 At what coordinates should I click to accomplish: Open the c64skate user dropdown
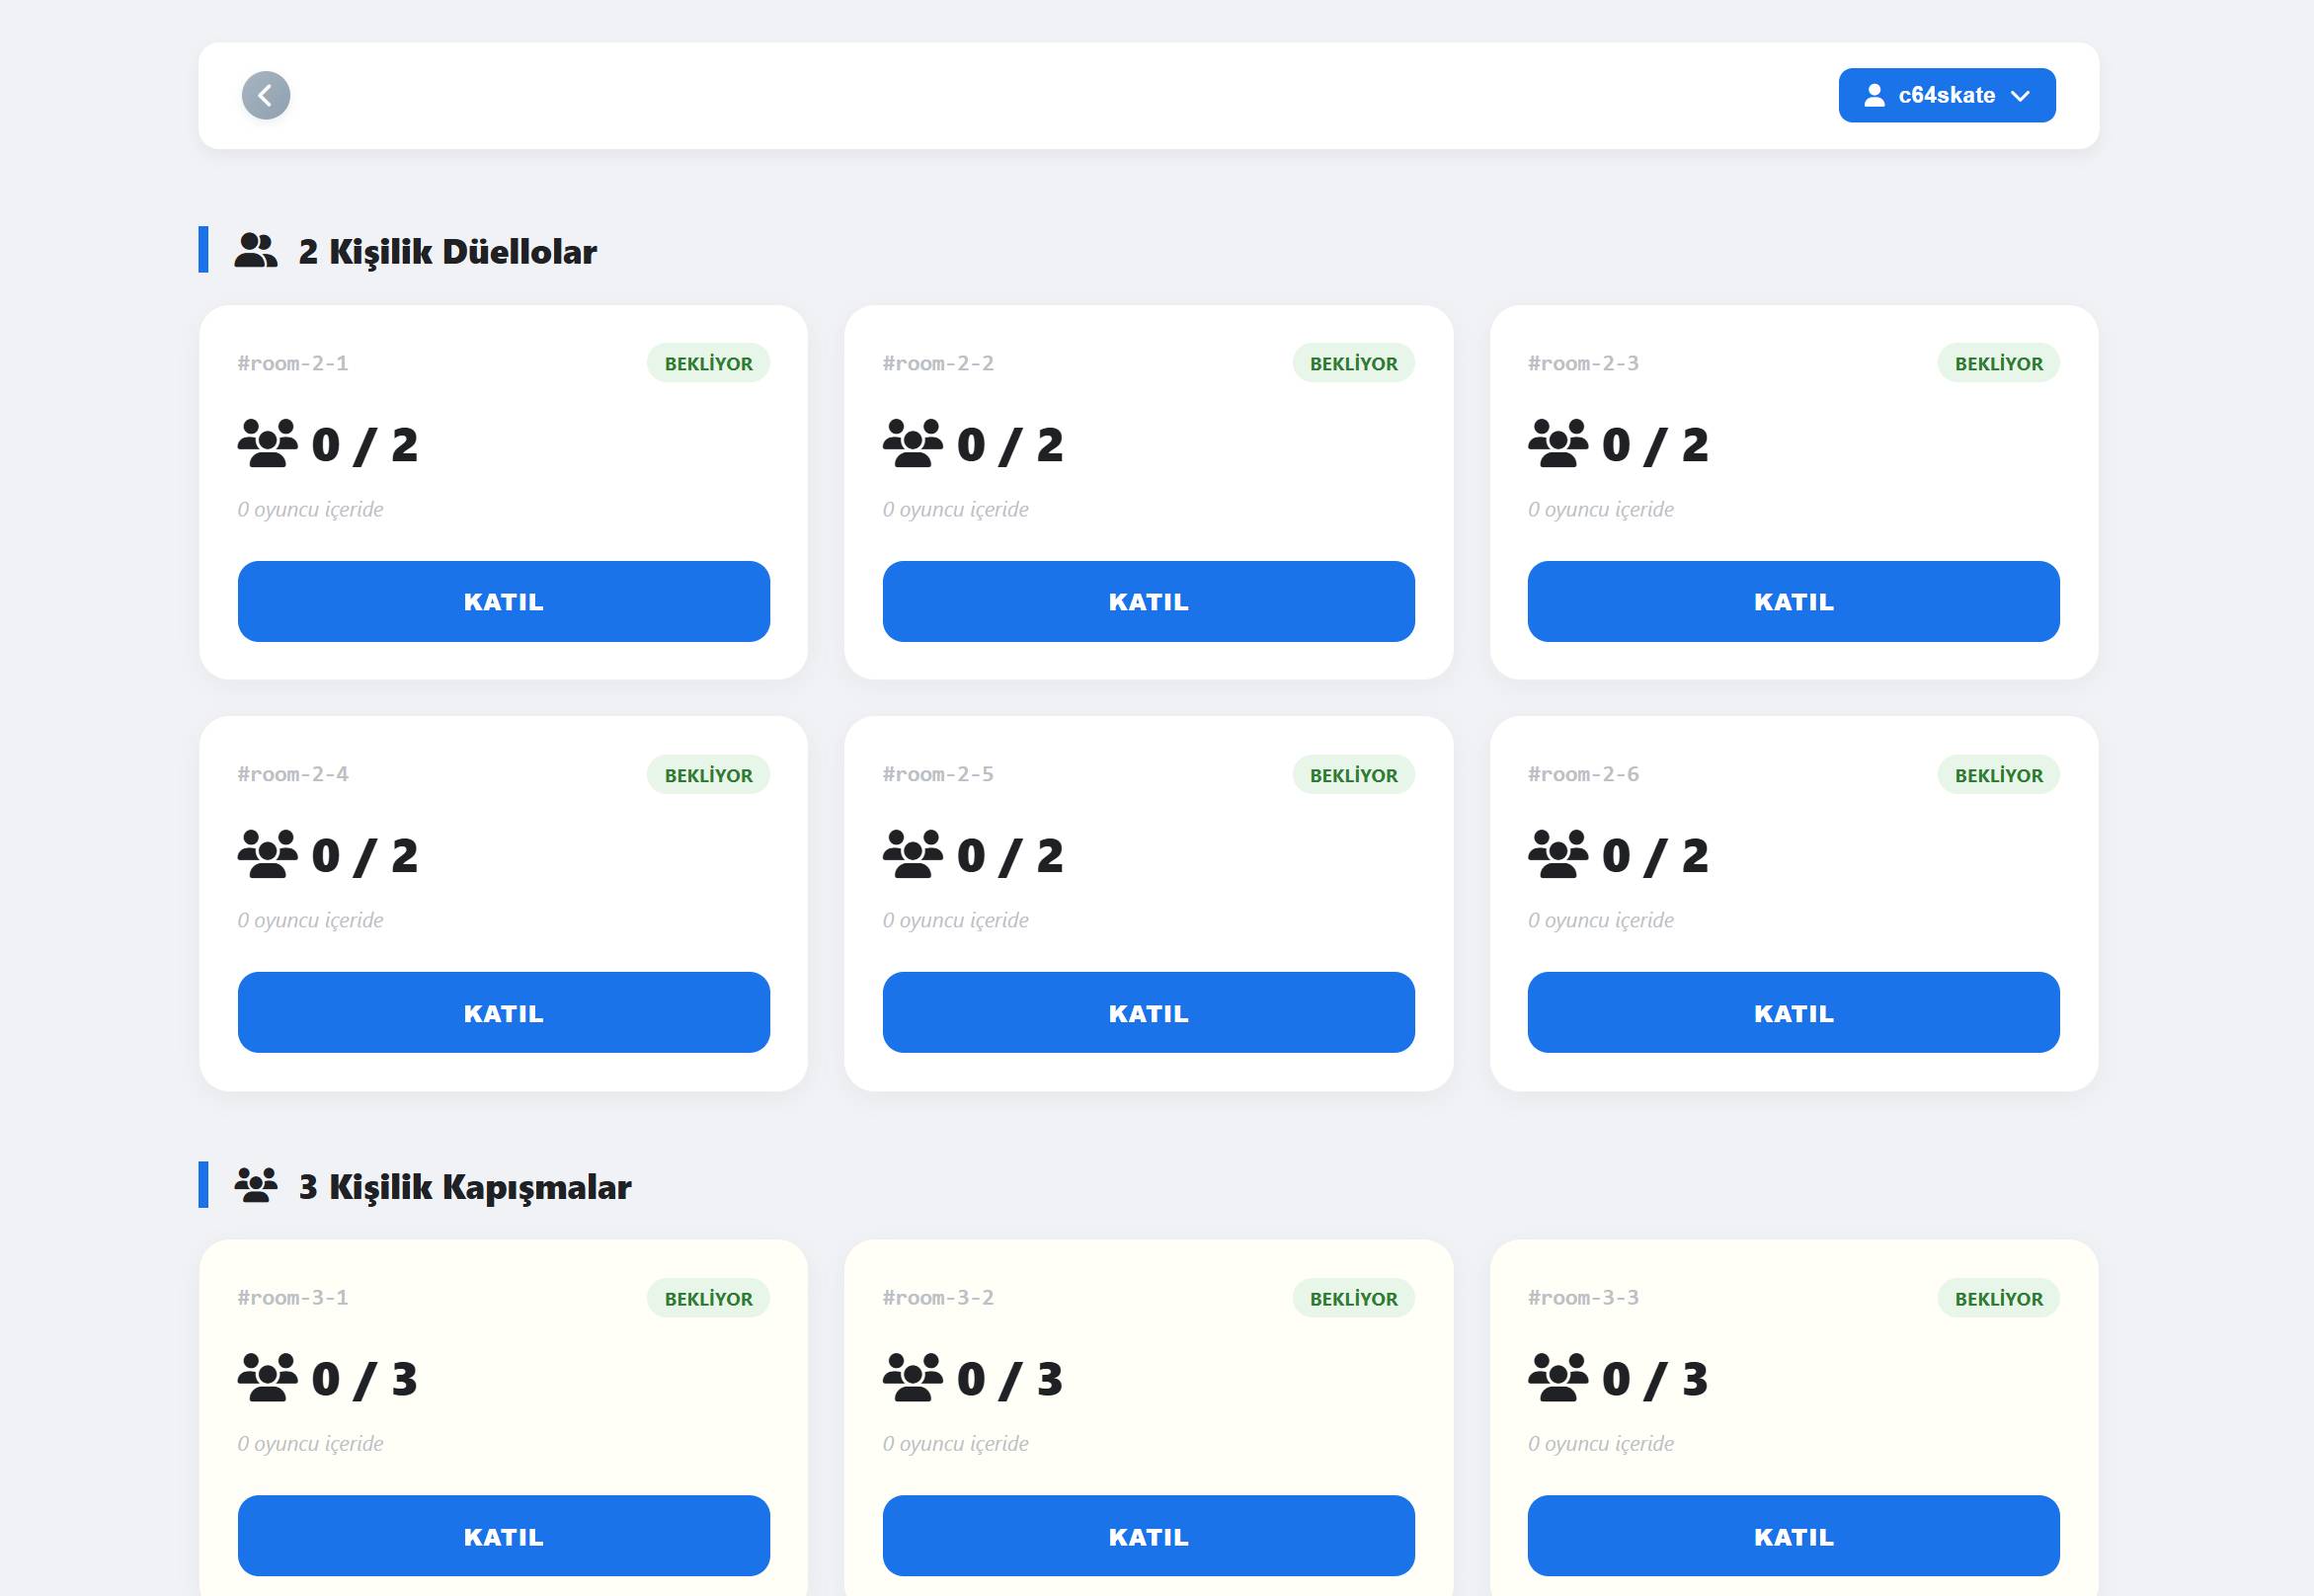click(x=1946, y=96)
